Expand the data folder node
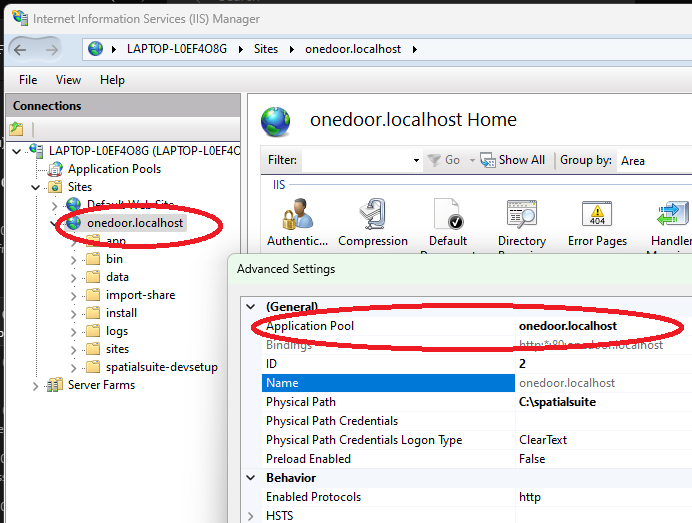The width and height of the screenshot is (692, 523). [x=74, y=278]
